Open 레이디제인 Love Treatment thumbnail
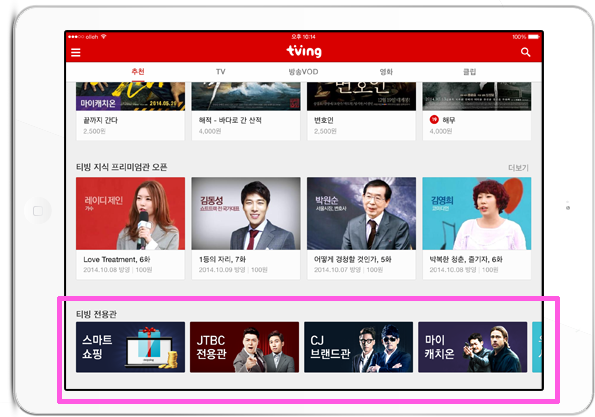 131,213
